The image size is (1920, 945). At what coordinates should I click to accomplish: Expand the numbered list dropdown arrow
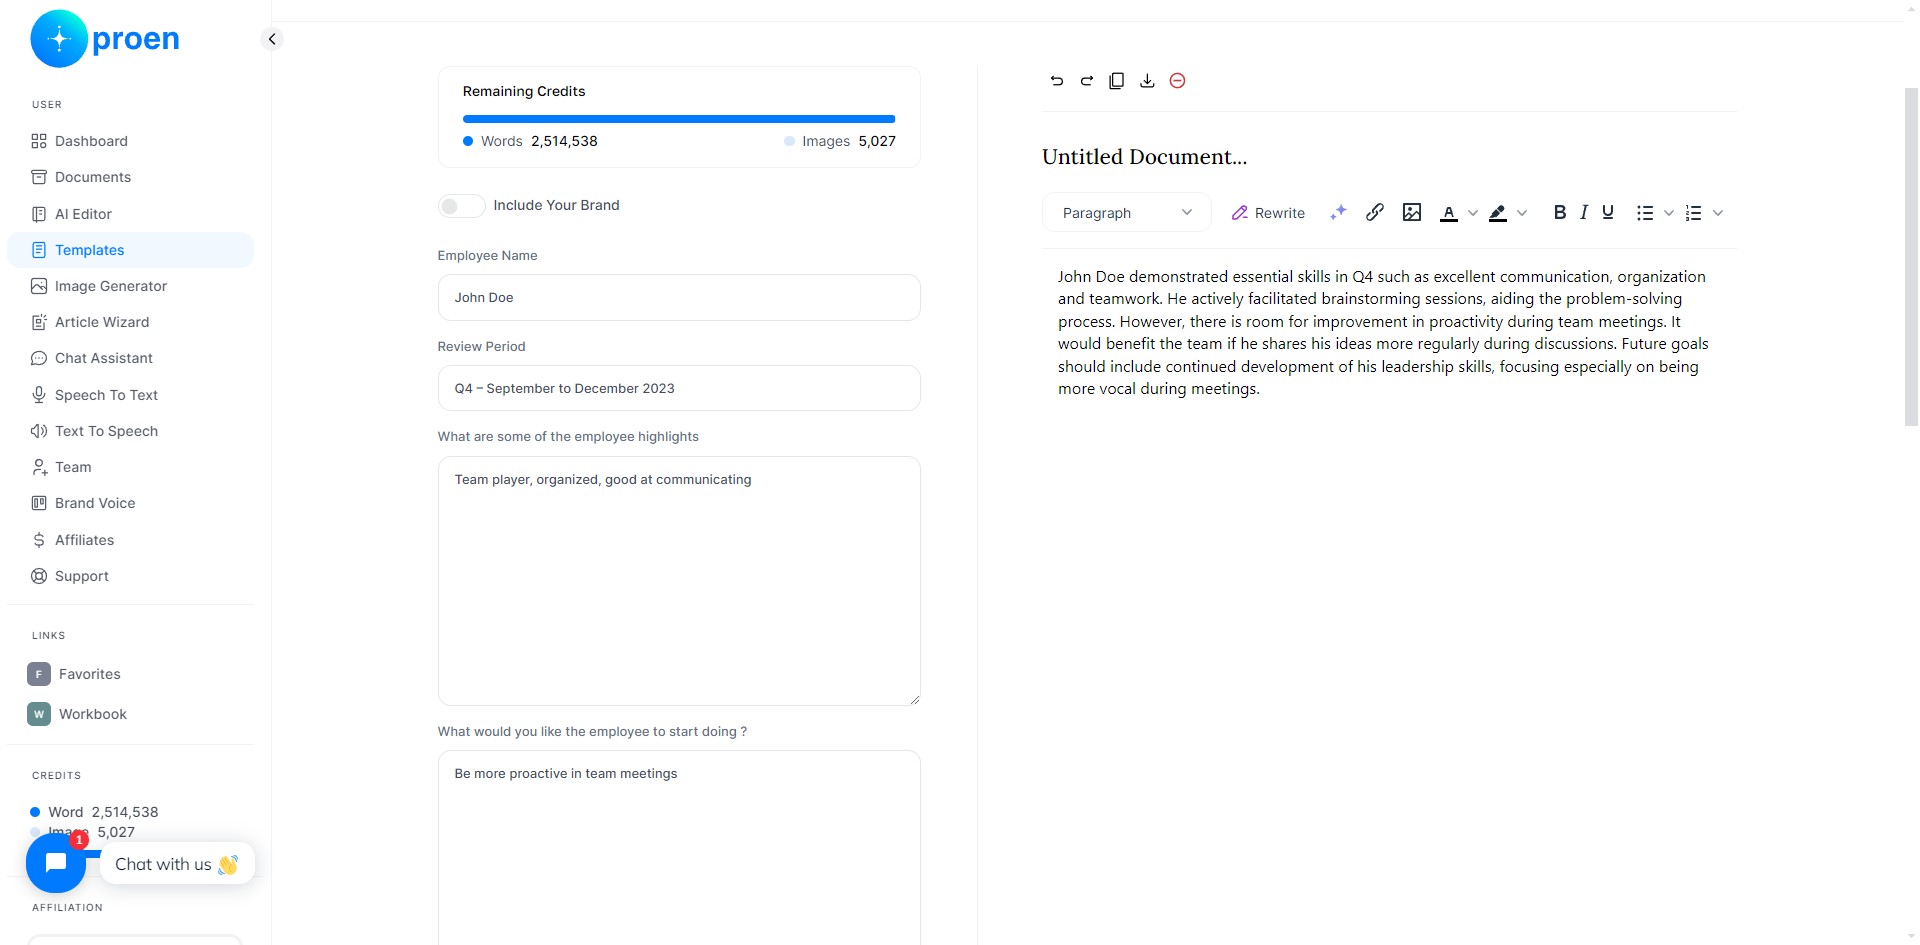tap(1718, 213)
